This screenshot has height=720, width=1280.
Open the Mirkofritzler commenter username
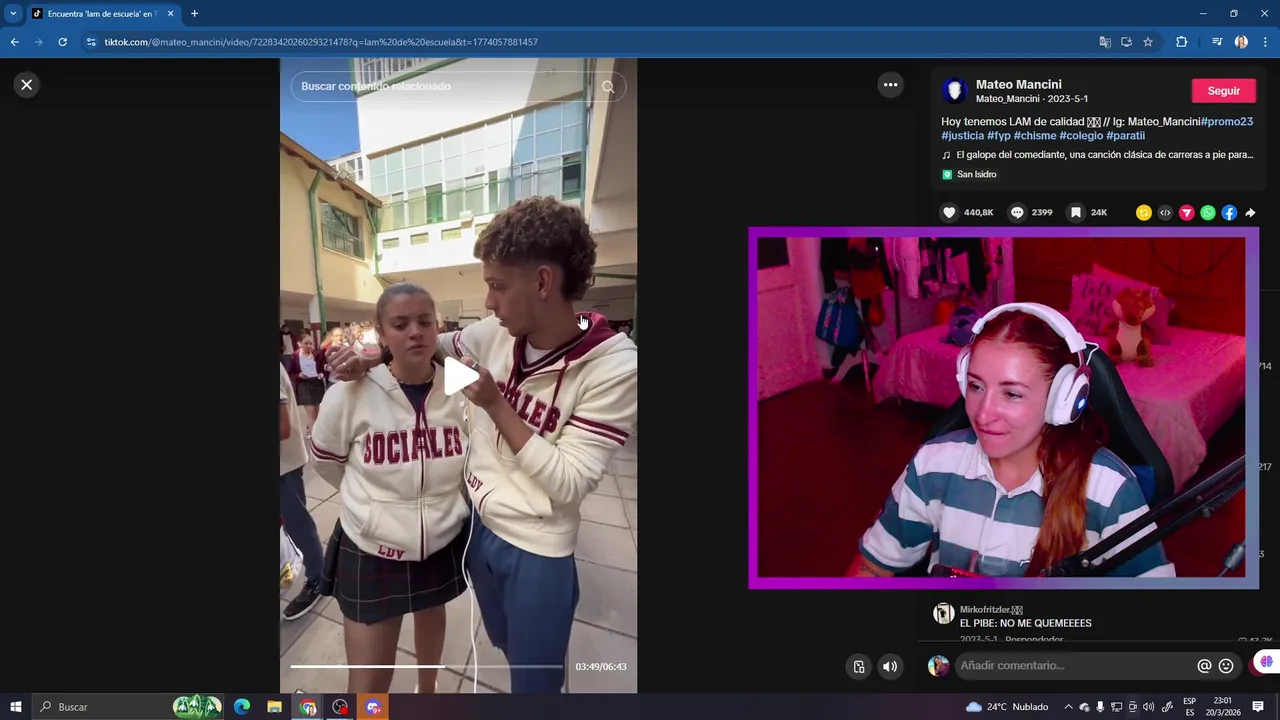(991, 609)
